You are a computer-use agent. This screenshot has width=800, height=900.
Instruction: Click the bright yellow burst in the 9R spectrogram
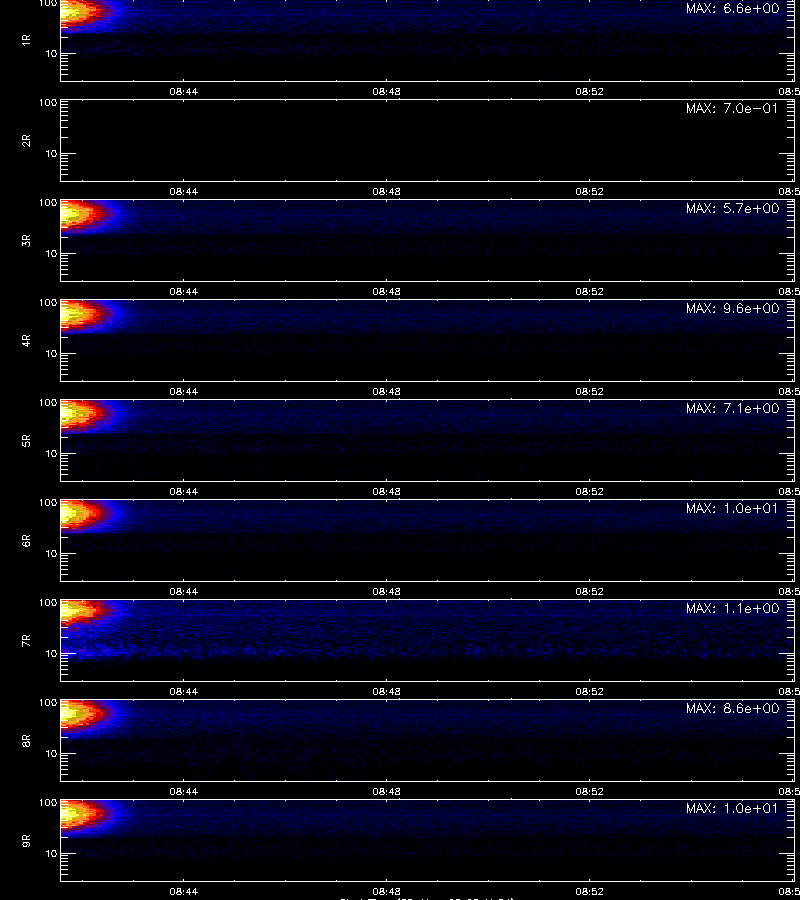click(73, 814)
